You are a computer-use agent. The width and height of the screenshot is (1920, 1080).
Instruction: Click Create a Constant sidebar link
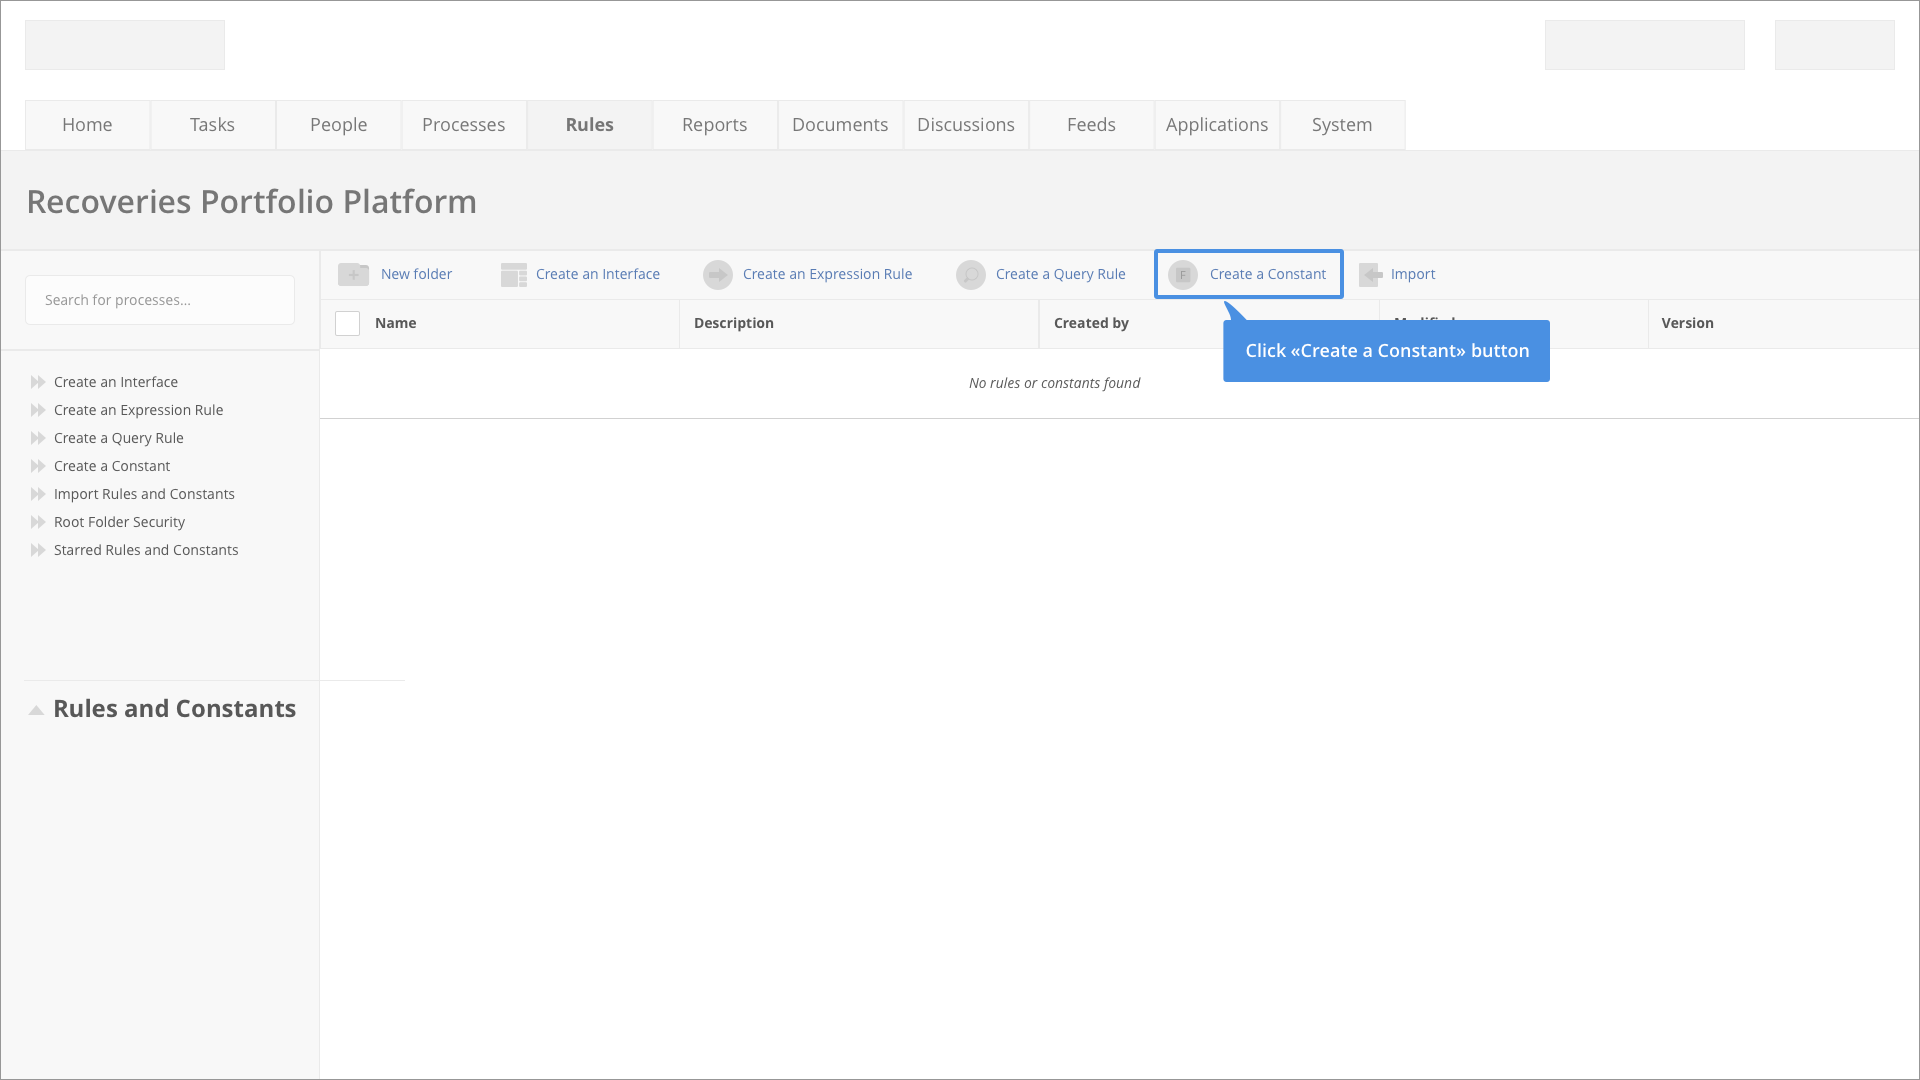pos(112,466)
